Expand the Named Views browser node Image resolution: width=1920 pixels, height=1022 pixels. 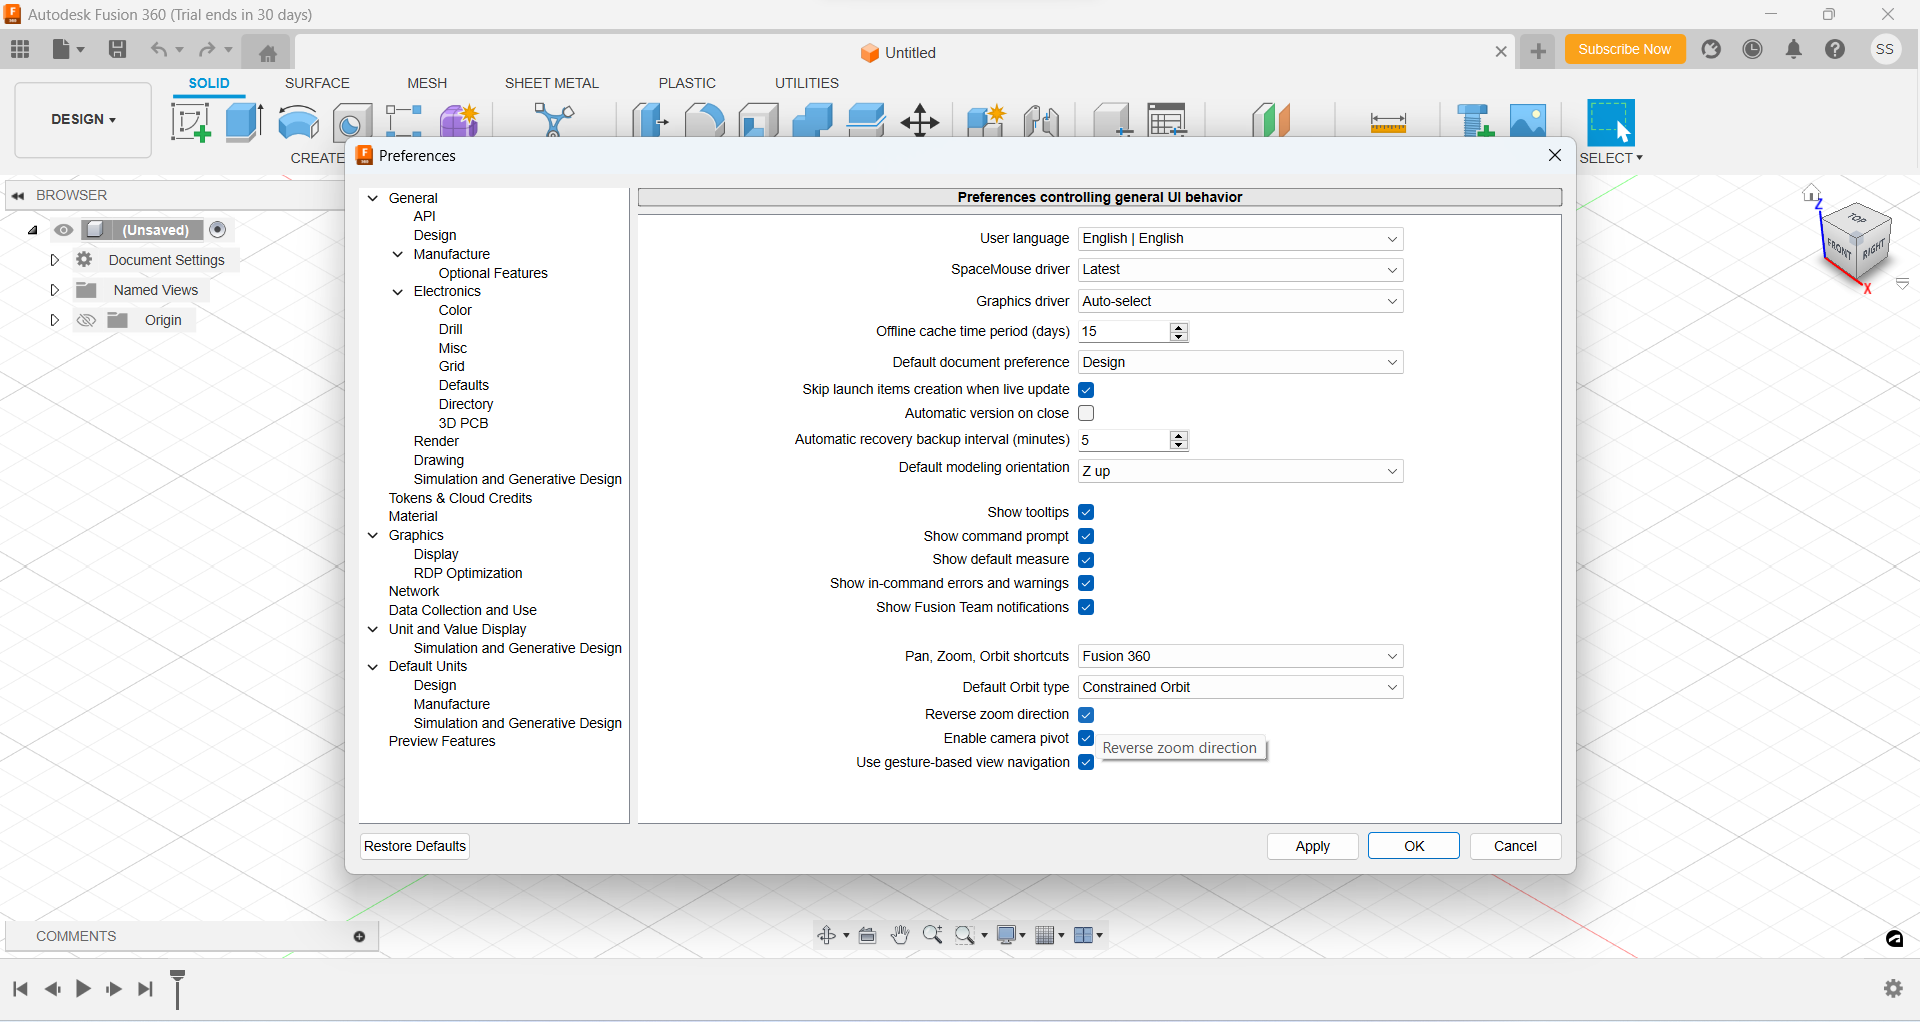(x=54, y=290)
